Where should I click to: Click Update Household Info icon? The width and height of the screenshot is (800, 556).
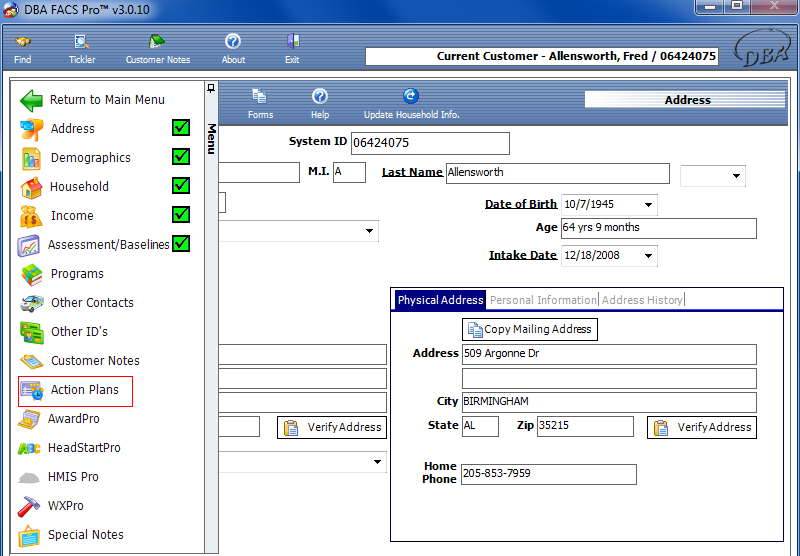click(411, 97)
